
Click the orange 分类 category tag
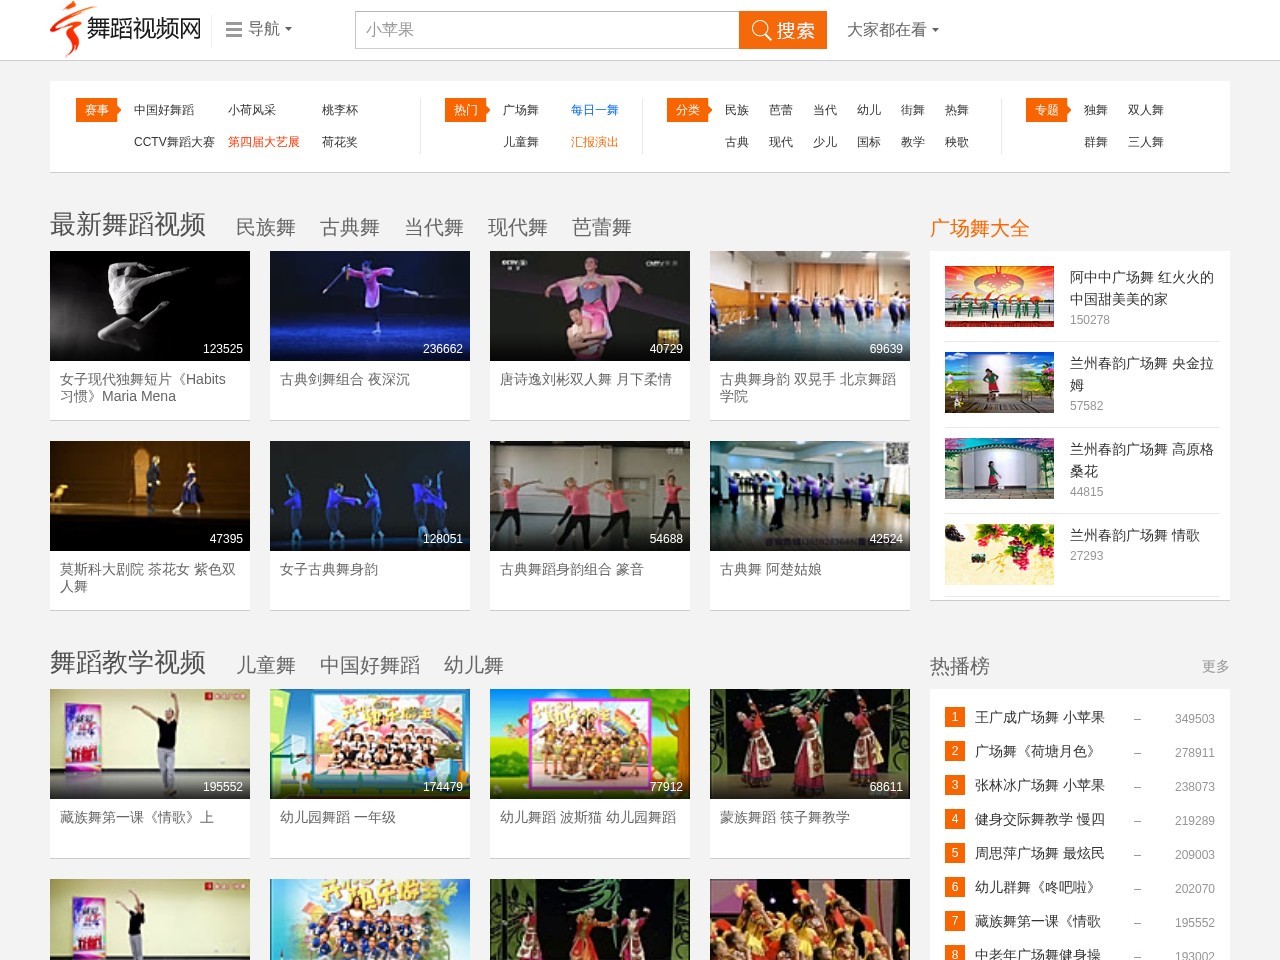pos(688,110)
